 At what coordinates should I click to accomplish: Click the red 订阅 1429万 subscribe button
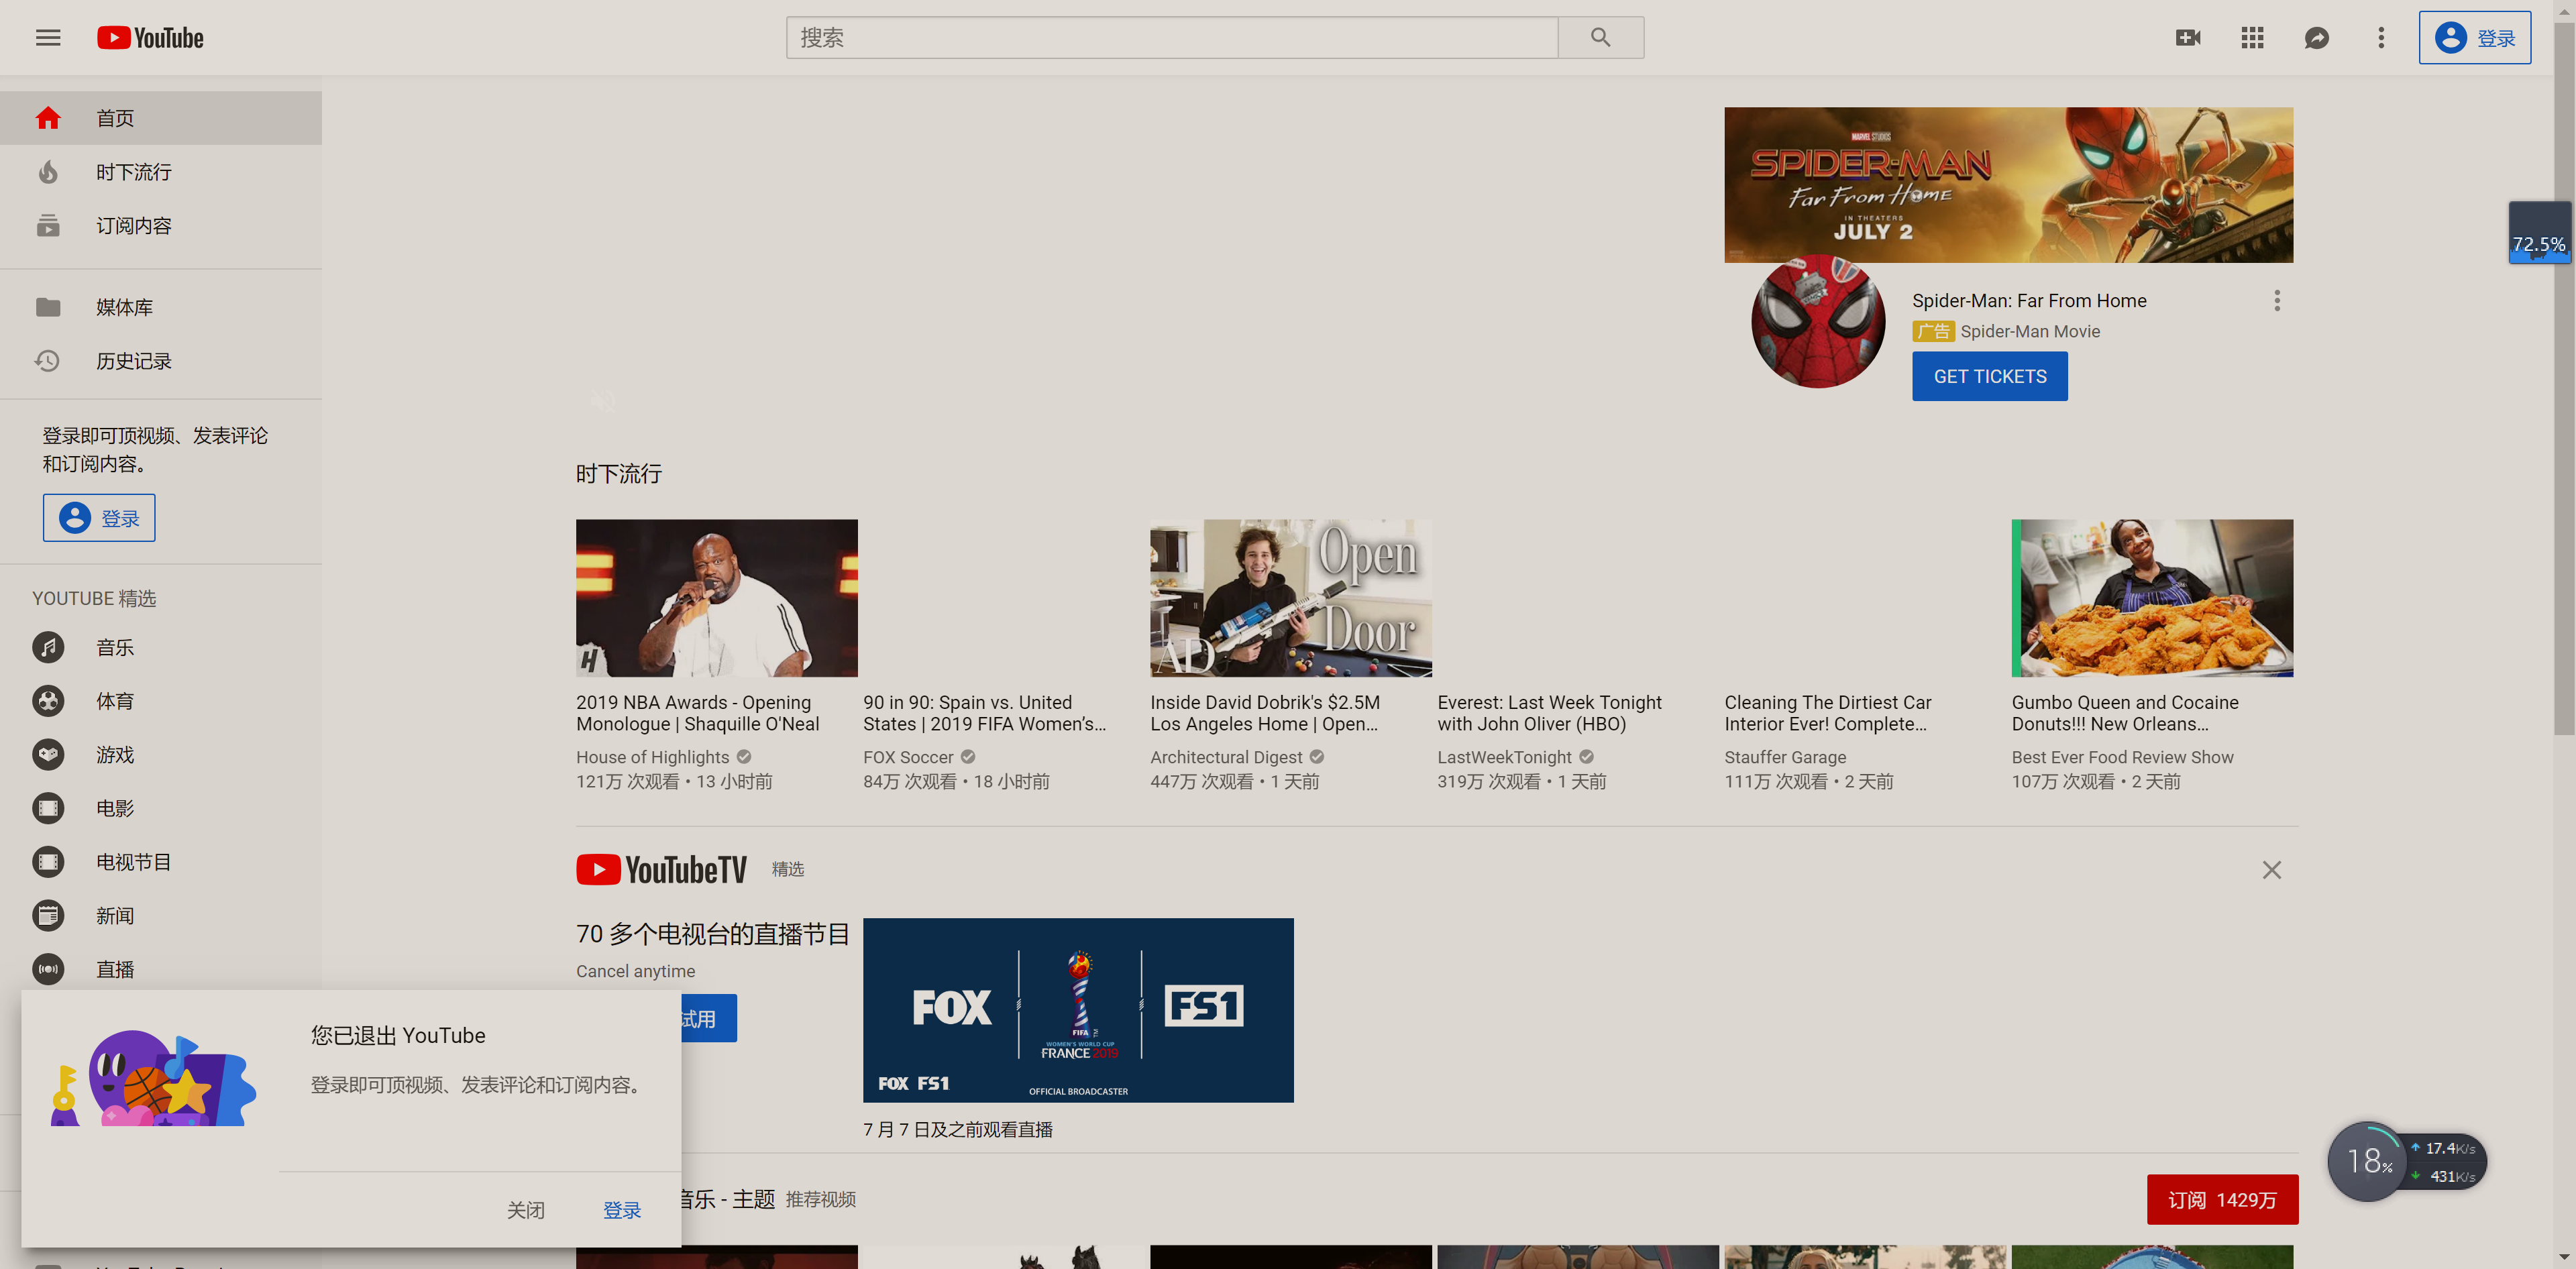(x=2222, y=1199)
